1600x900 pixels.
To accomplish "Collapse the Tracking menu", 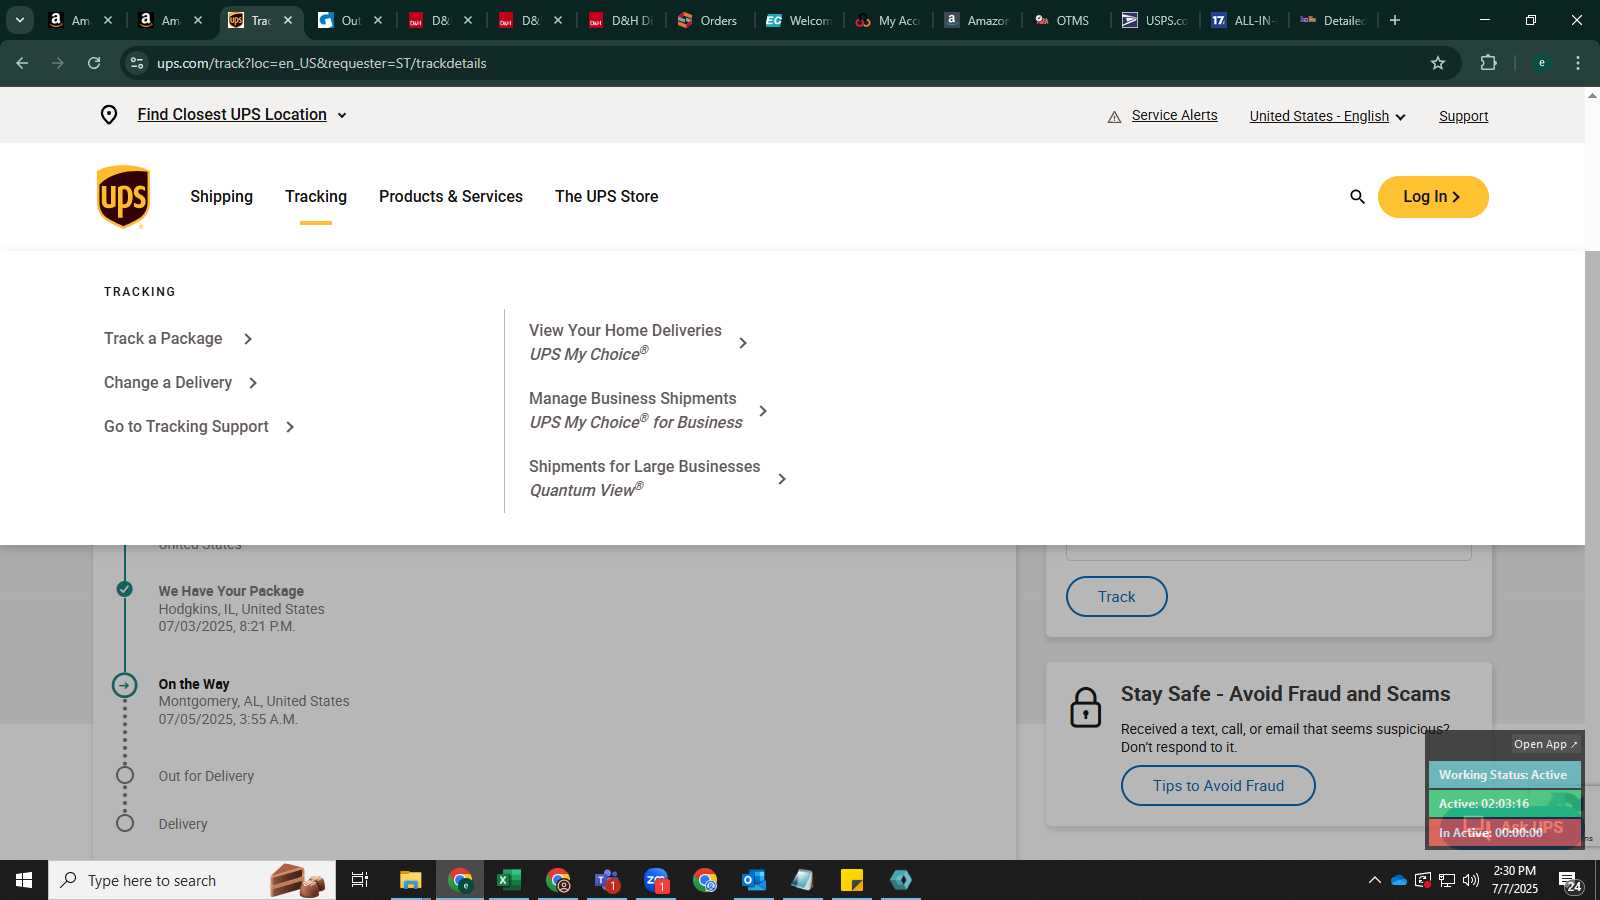I will [316, 197].
